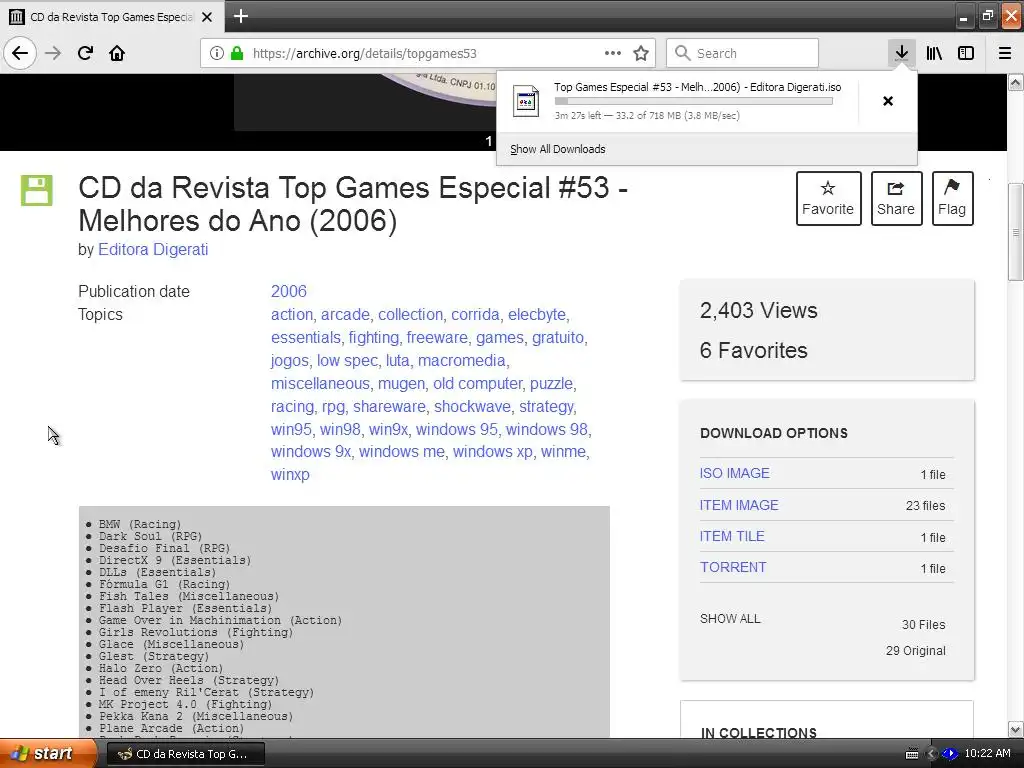Click 'MK Project 4.0 (Fighting)' list entry

[185, 704]
